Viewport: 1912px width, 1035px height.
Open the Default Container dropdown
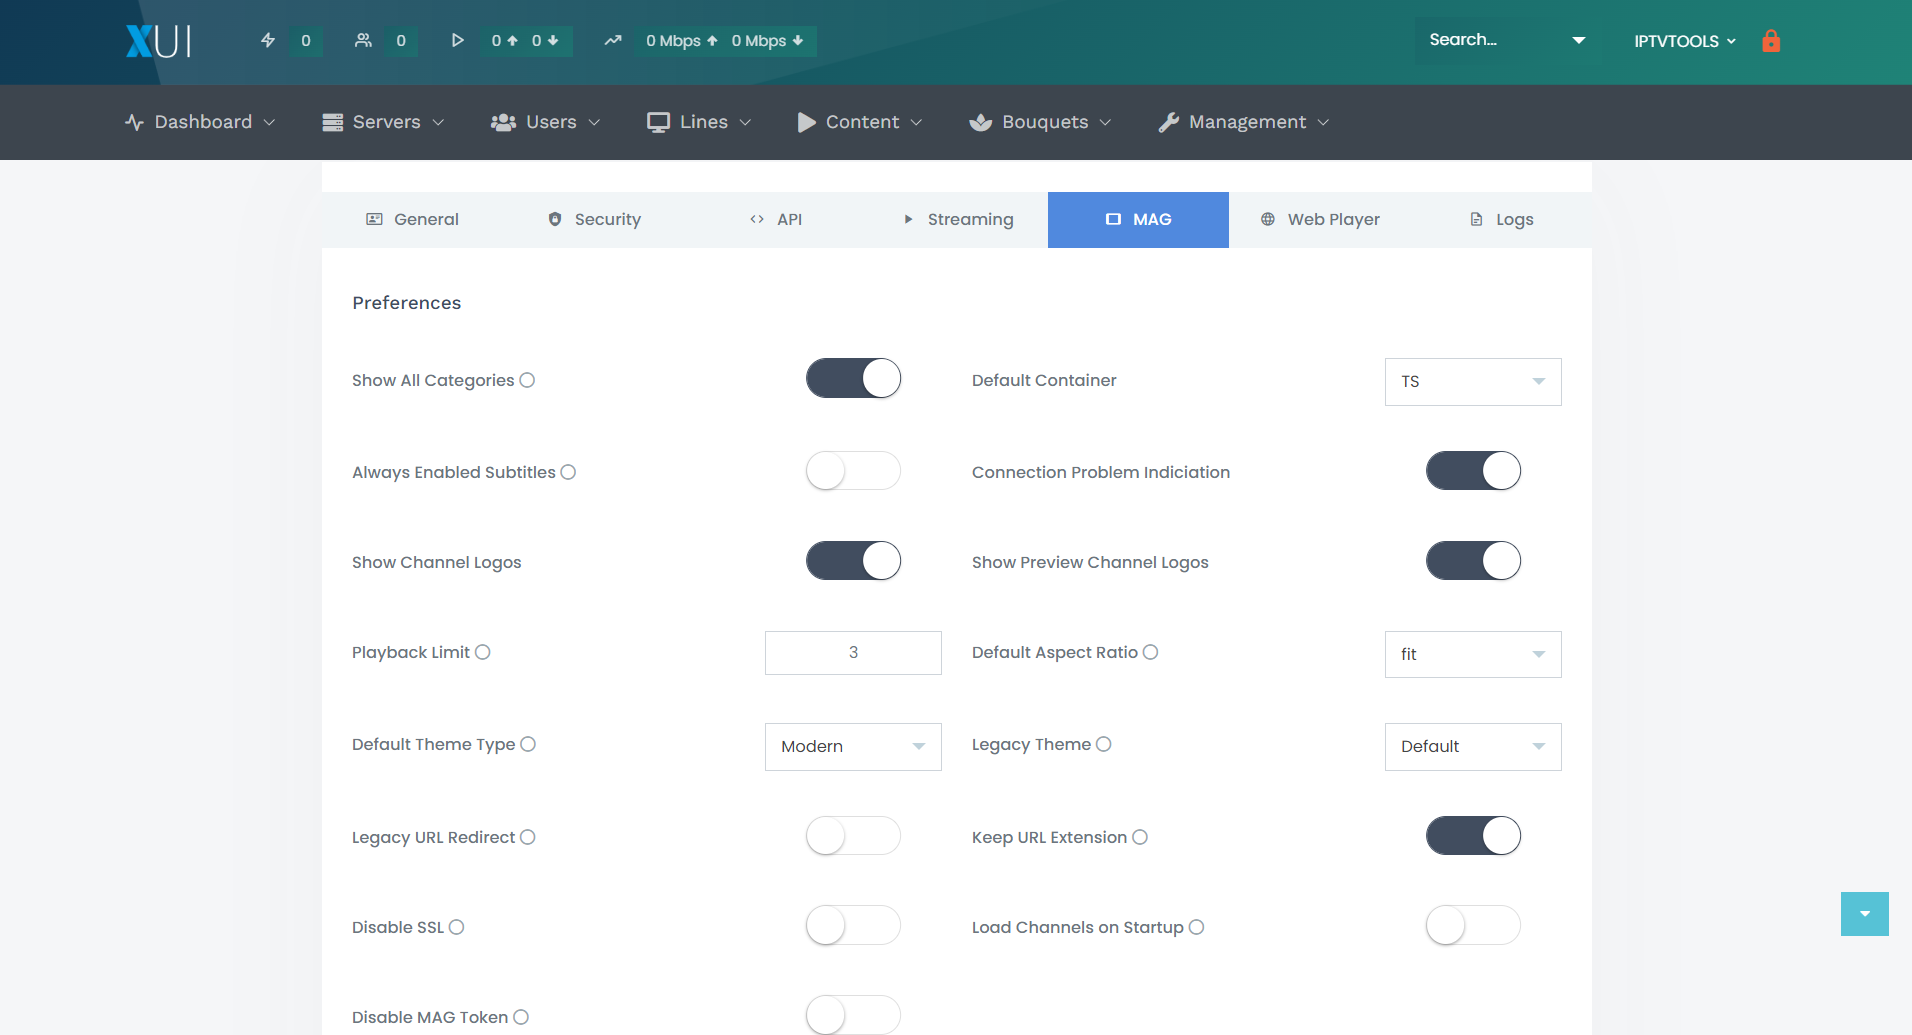pyautogui.click(x=1473, y=382)
